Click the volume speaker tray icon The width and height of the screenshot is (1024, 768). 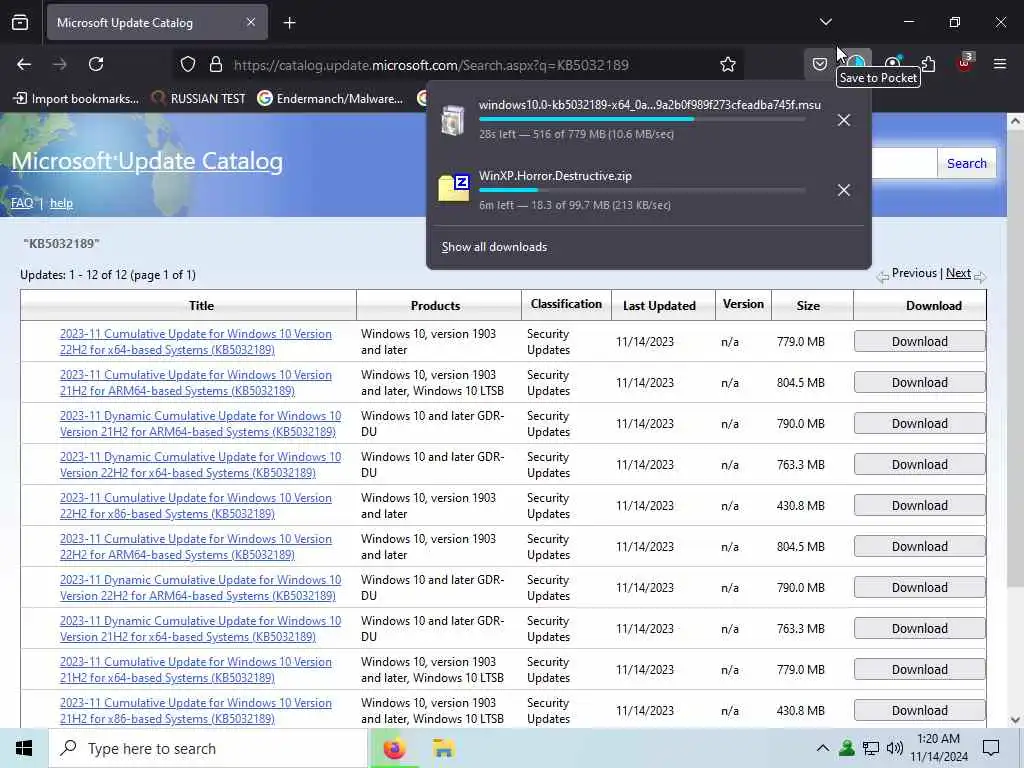point(895,748)
